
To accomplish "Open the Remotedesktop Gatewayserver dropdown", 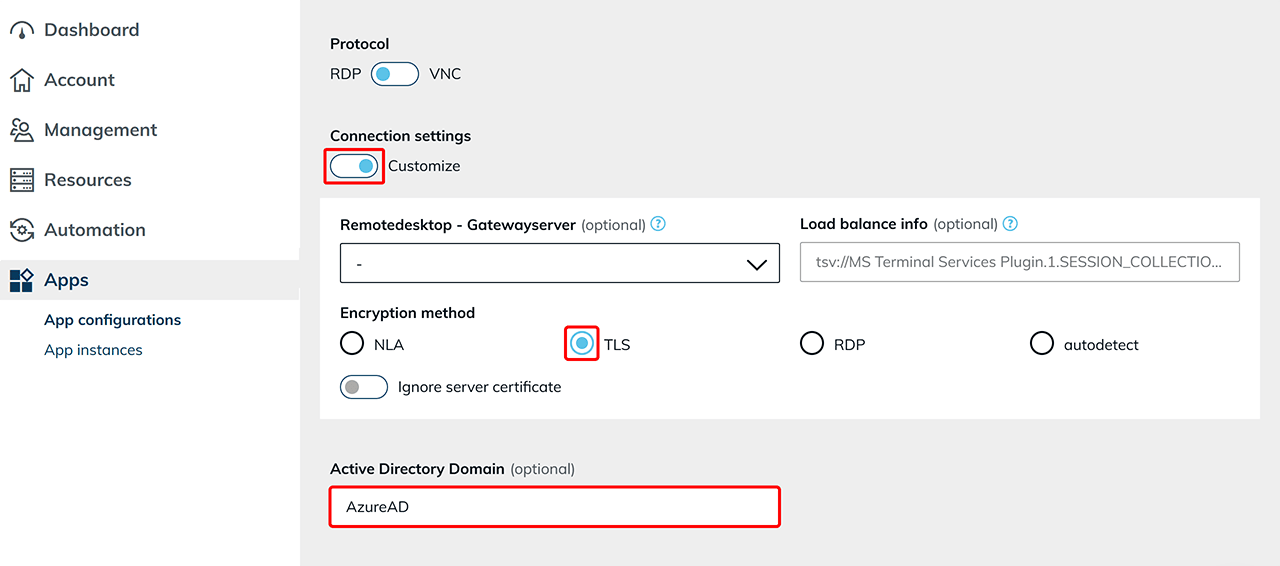I will pos(559,264).
